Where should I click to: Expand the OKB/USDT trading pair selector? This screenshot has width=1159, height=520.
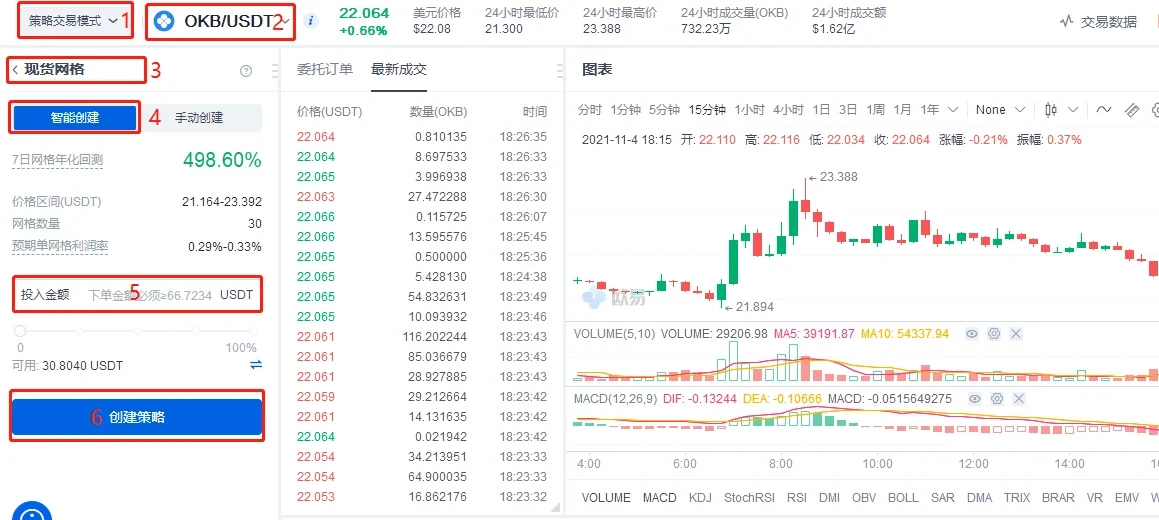[285, 21]
